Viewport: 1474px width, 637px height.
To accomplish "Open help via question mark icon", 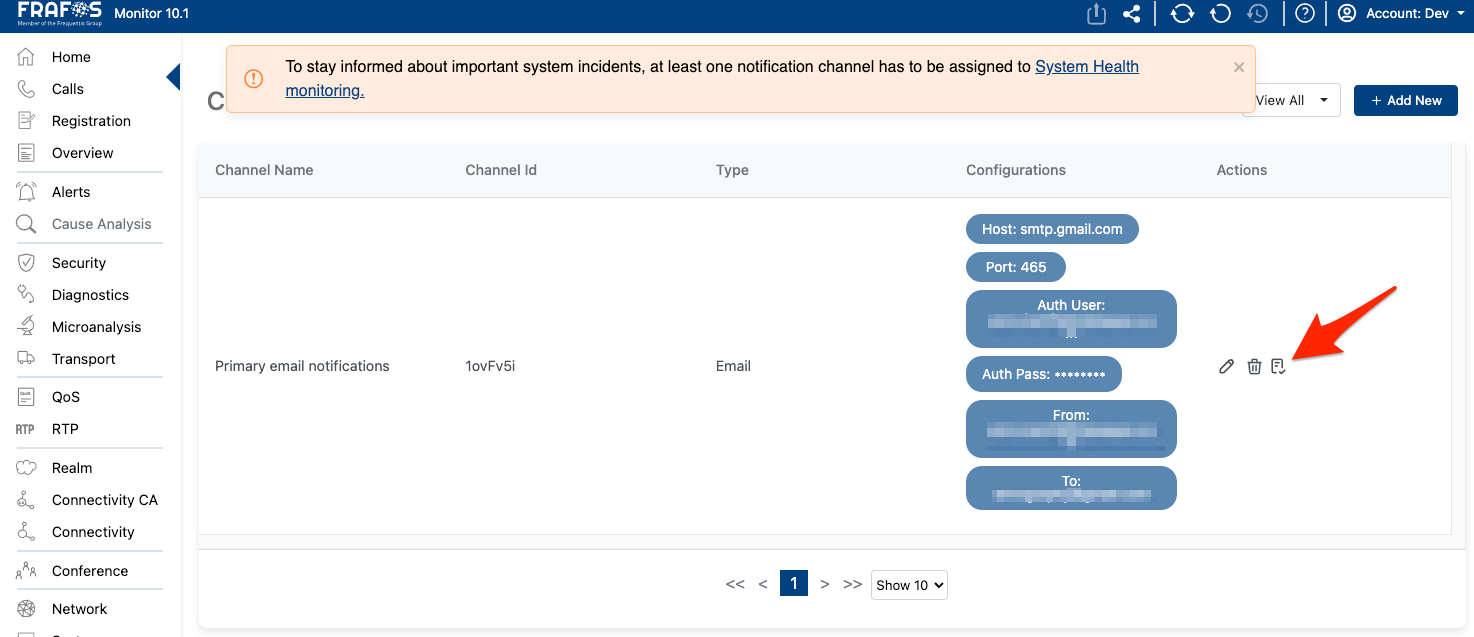I will point(1305,14).
